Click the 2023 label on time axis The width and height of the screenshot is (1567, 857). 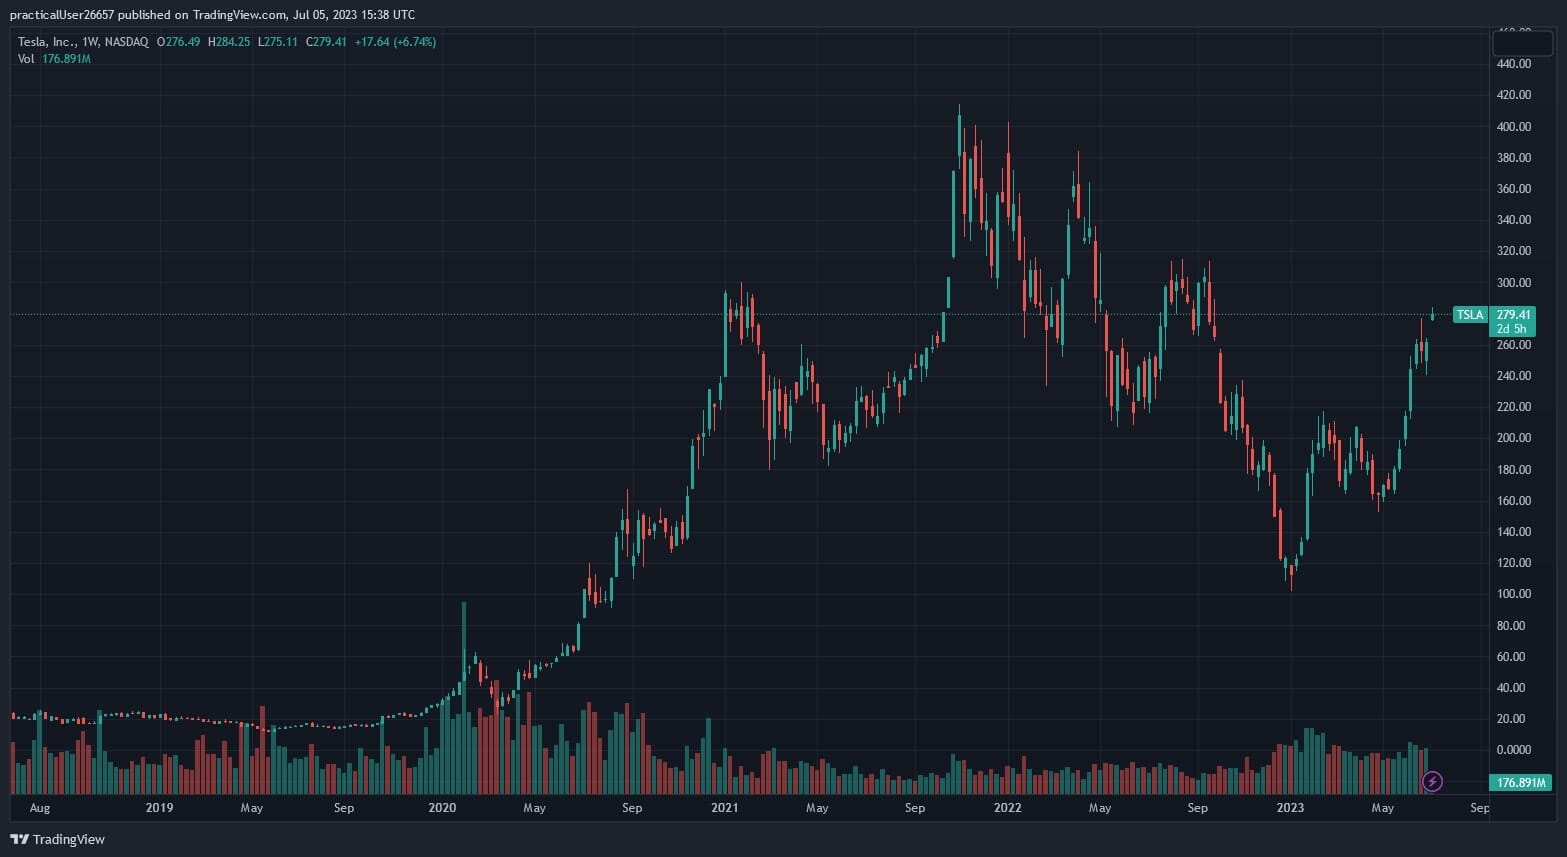point(1290,808)
